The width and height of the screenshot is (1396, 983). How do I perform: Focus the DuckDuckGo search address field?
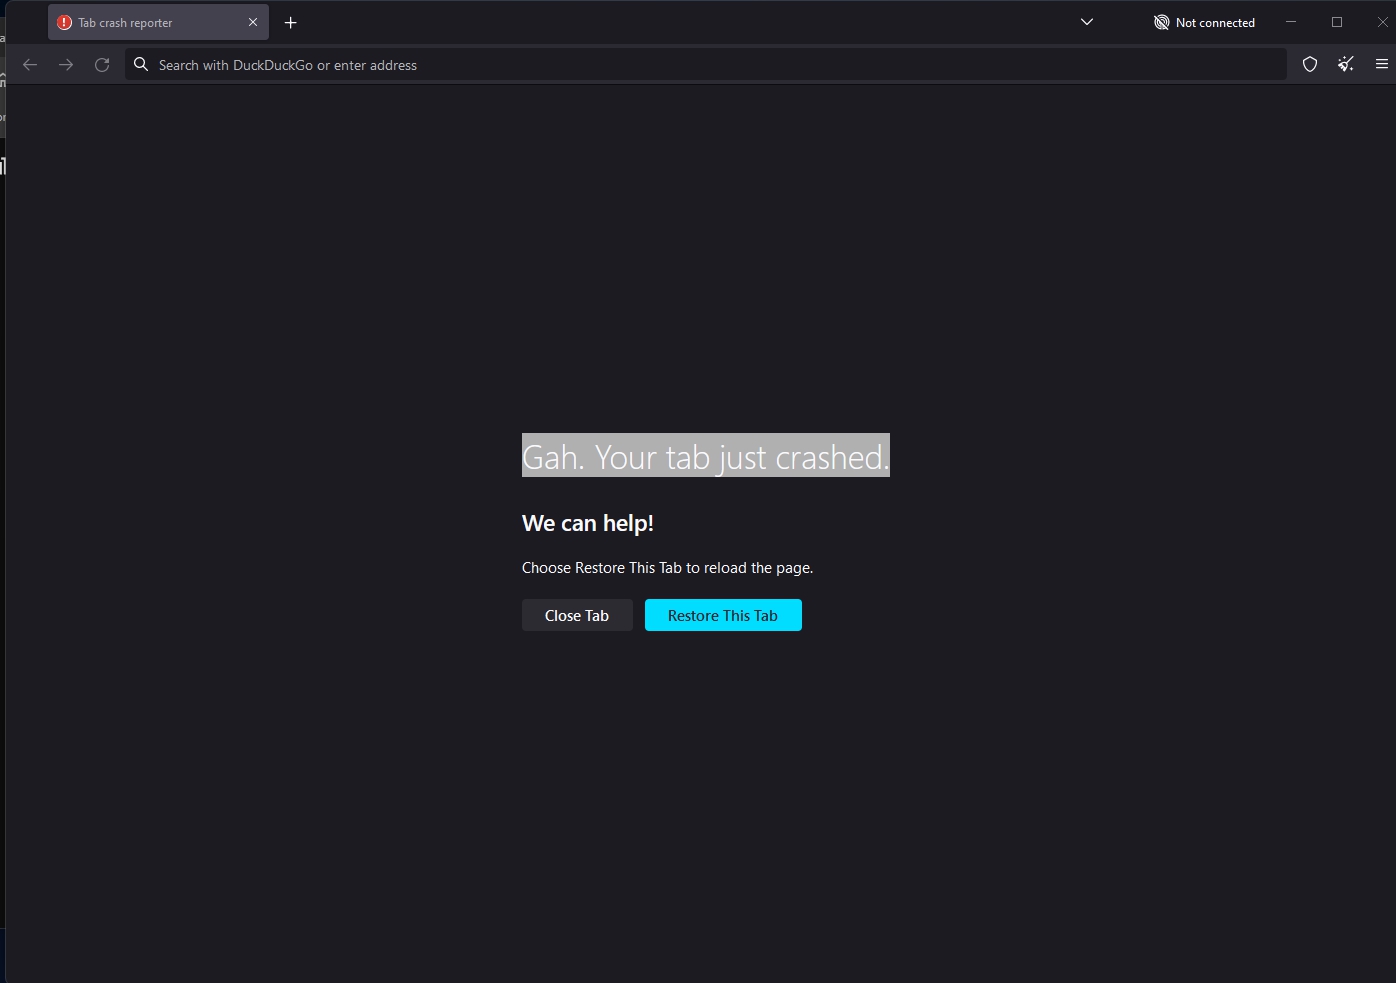pos(700,65)
